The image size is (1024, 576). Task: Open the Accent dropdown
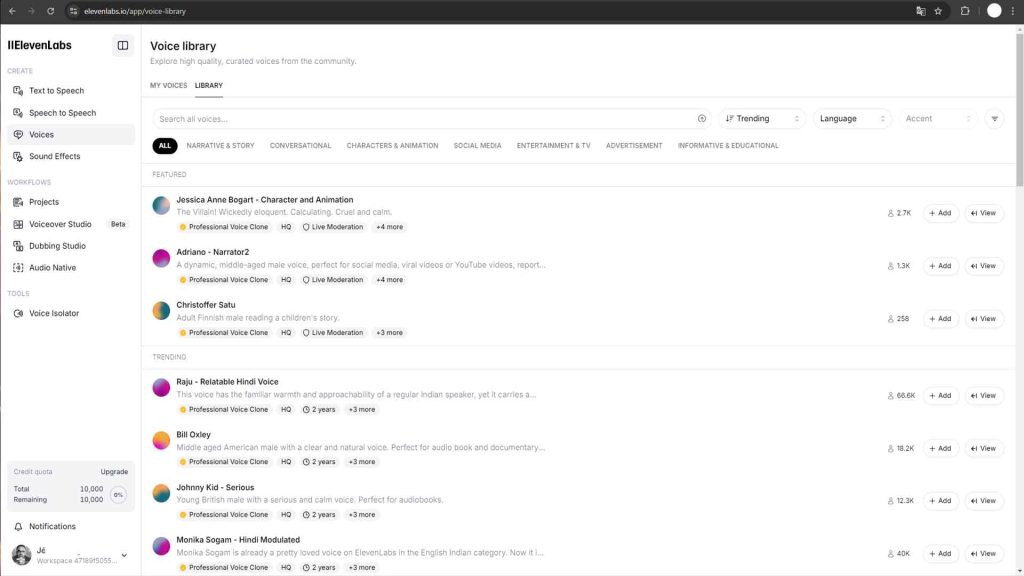click(x=938, y=119)
